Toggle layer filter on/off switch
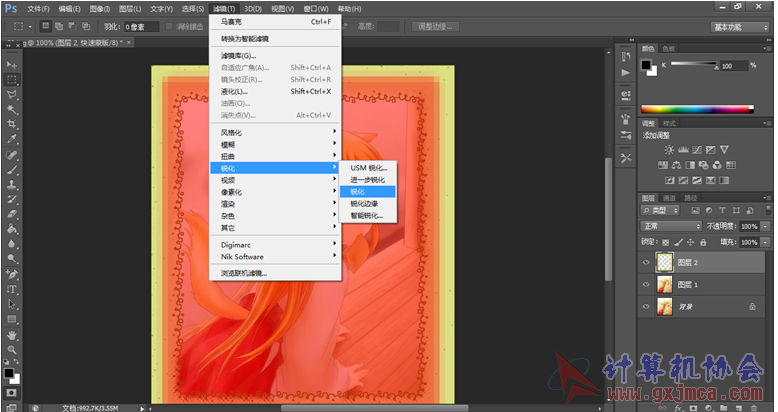The height and width of the screenshot is (412, 778). [767, 210]
